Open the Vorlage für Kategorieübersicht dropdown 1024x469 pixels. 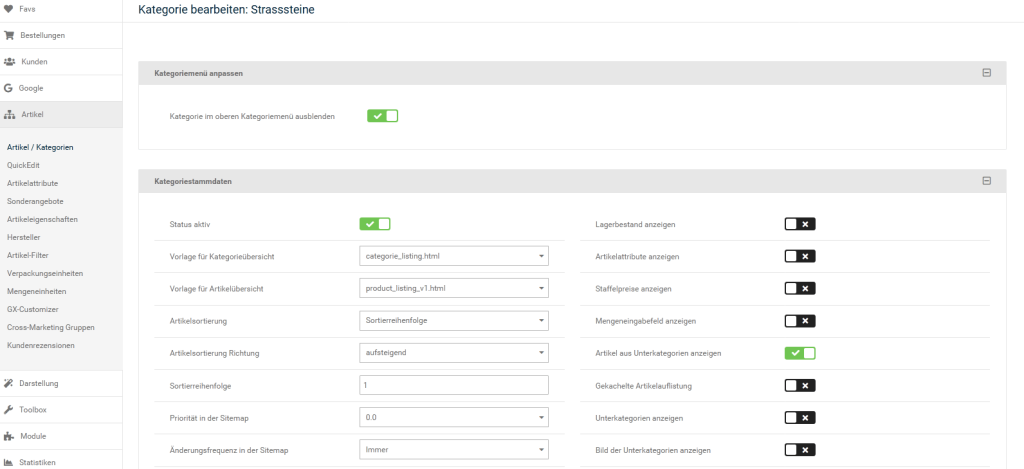(453, 257)
